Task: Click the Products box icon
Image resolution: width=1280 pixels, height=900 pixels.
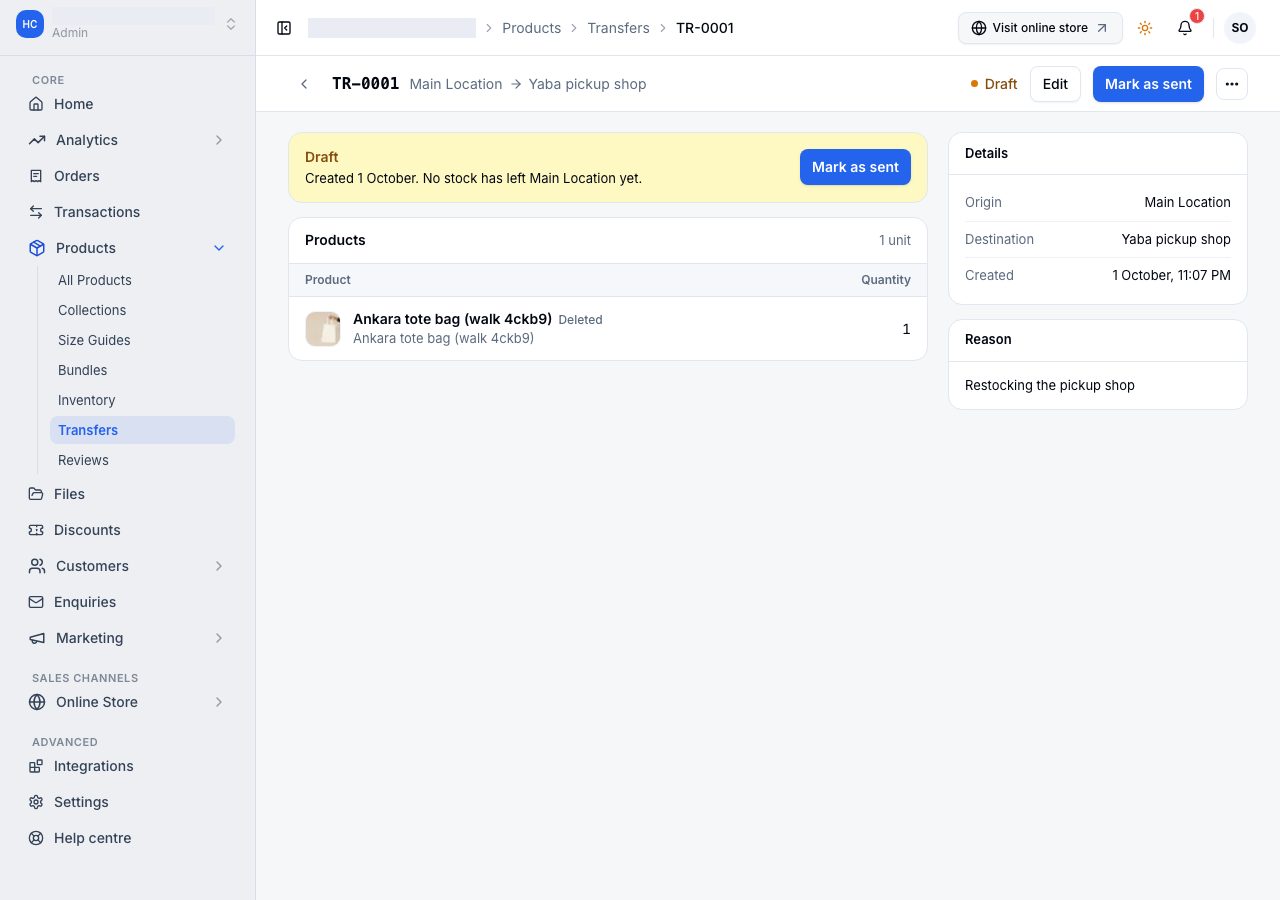Action: (x=37, y=248)
